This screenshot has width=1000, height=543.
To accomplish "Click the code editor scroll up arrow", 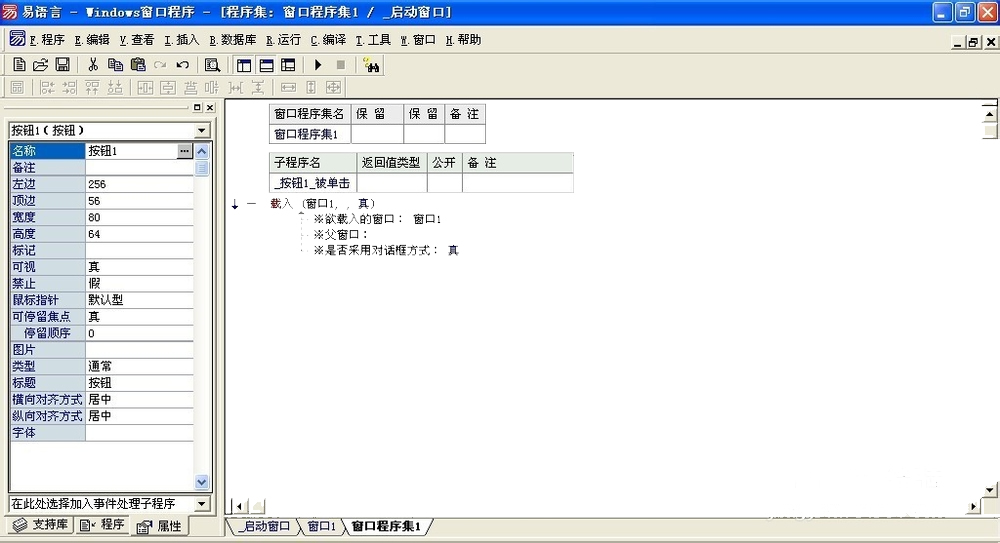I will pos(989,114).
